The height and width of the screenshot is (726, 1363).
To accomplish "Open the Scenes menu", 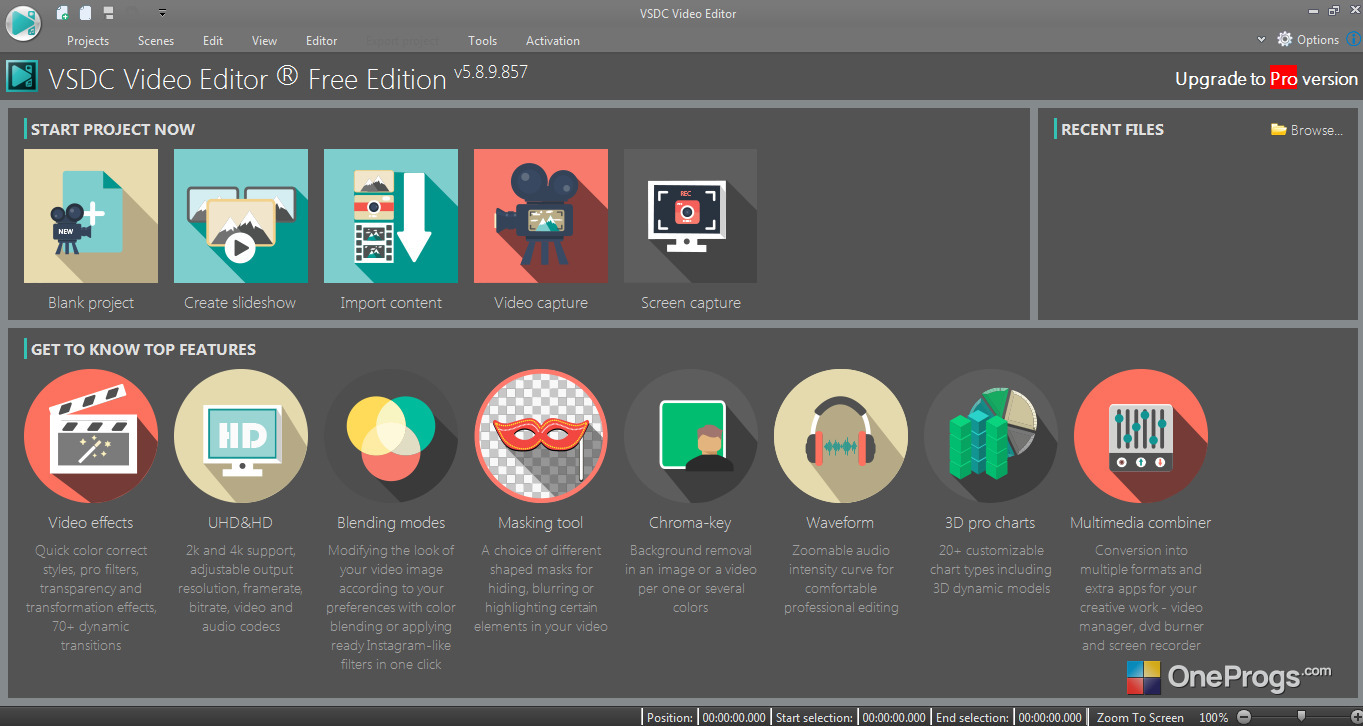I will pos(156,41).
